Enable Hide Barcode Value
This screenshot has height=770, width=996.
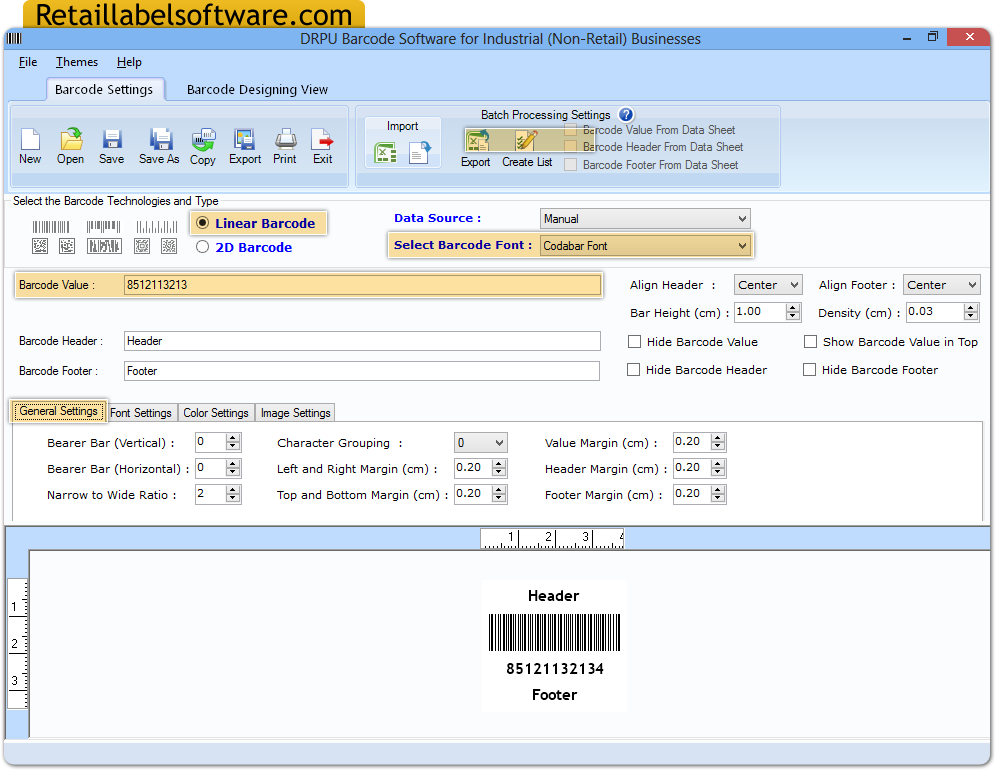click(x=634, y=341)
